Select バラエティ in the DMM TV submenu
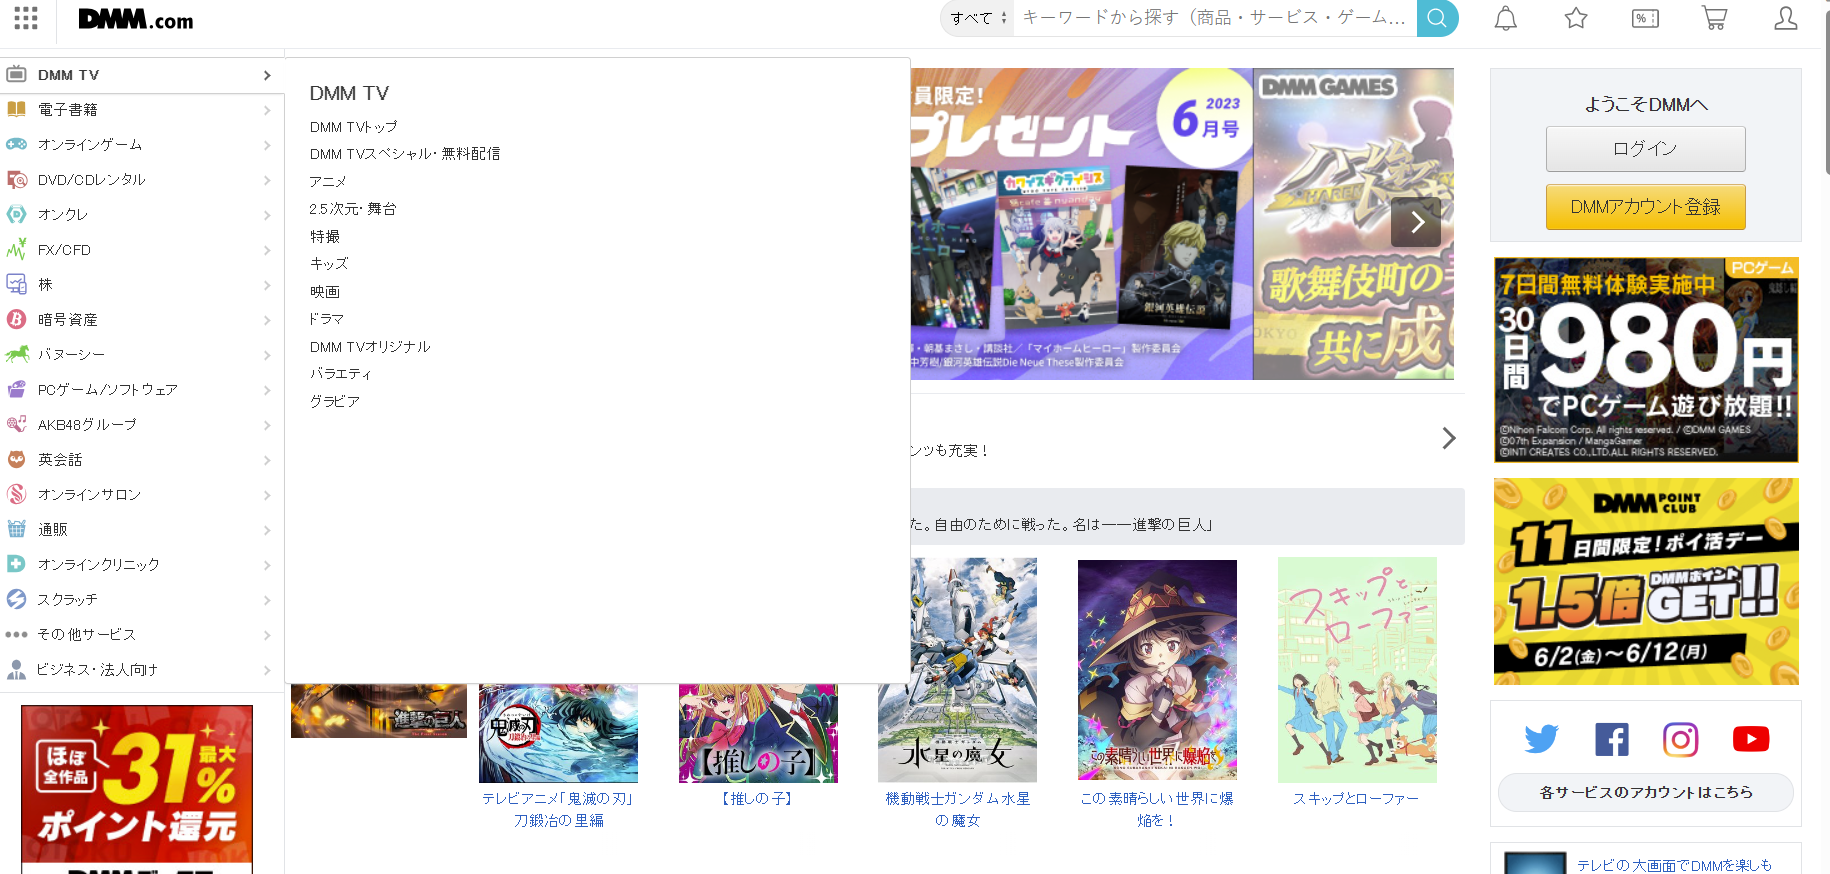Viewport: 1830px width, 874px height. click(x=340, y=374)
